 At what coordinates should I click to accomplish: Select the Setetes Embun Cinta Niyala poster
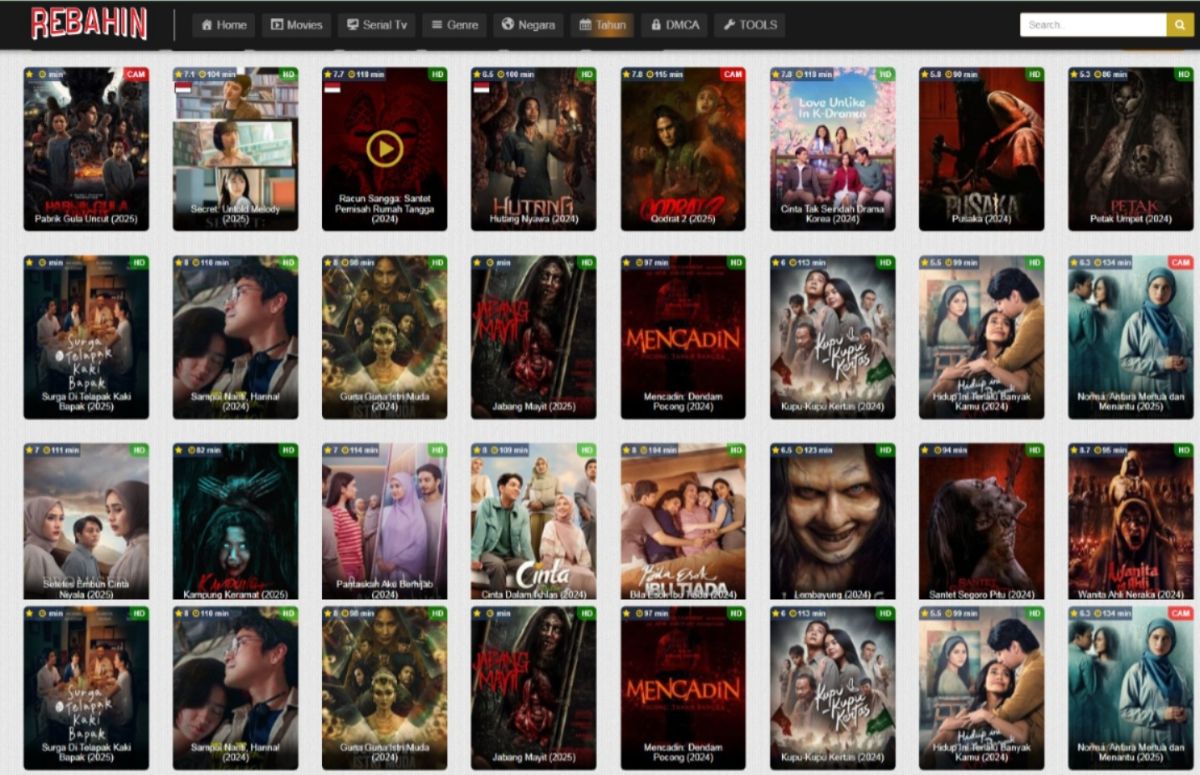point(86,521)
